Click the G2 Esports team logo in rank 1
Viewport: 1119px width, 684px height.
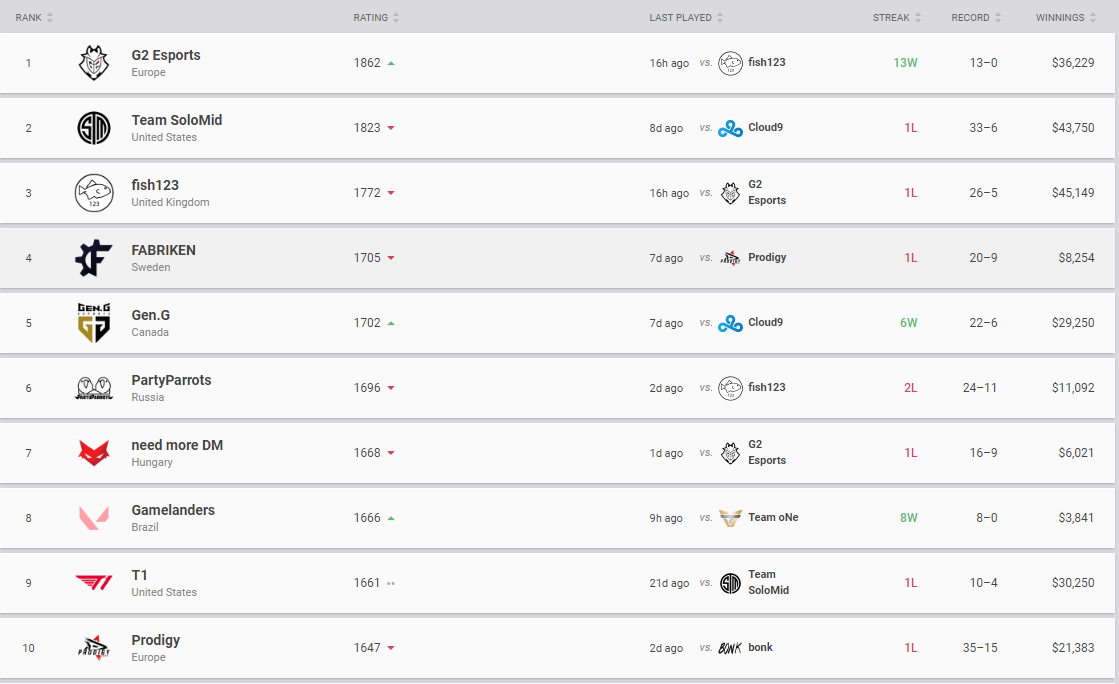[93, 63]
